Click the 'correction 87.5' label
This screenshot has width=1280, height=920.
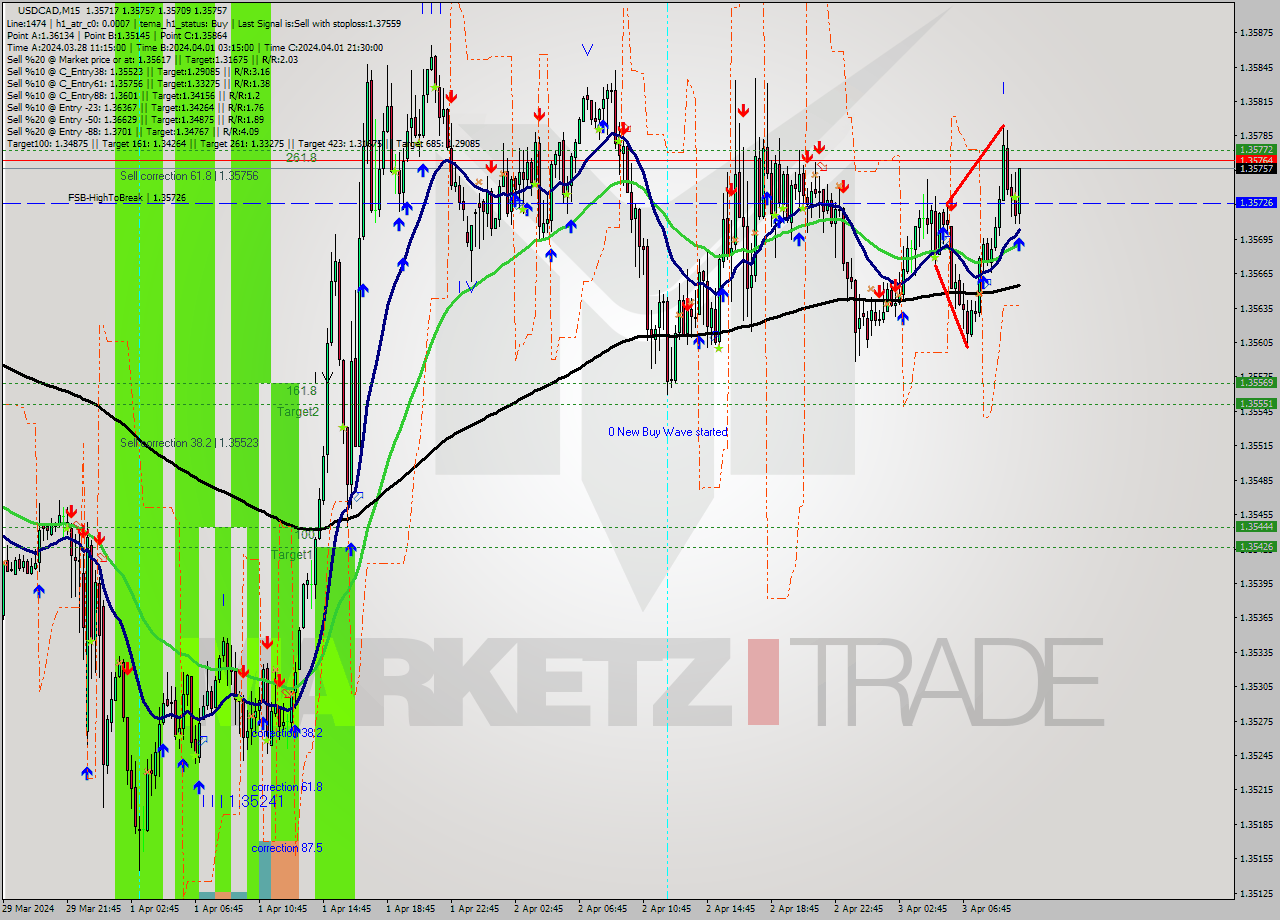[287, 848]
